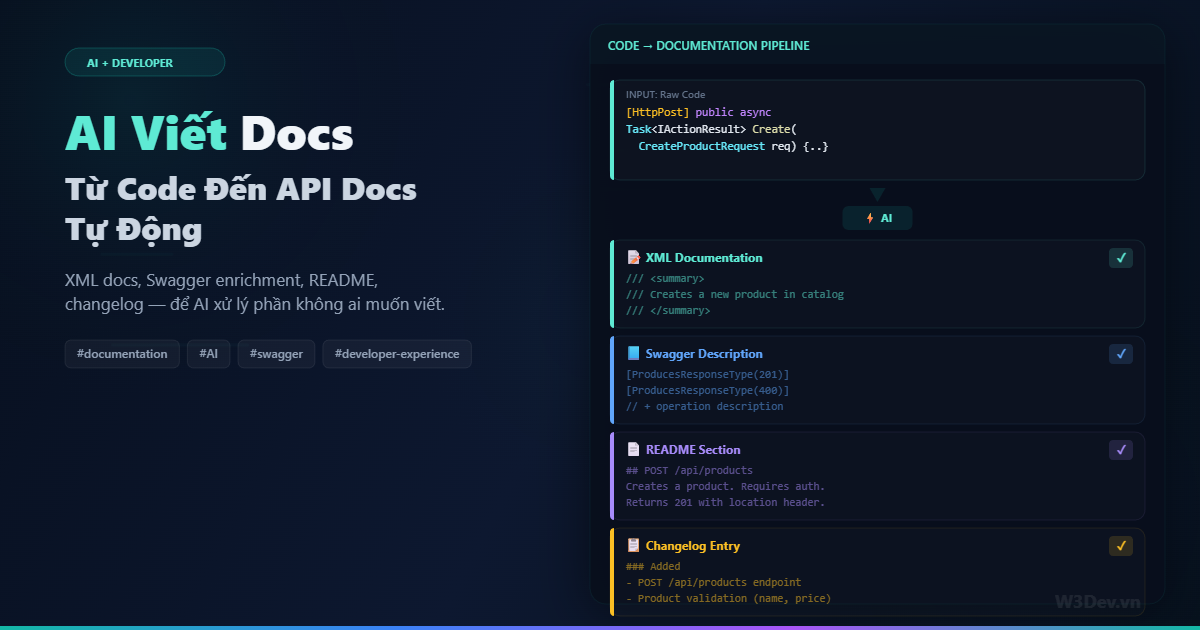1200x630 pixels.
Task: Toggle the checkmark on XML Documentation
Action: click(1121, 257)
